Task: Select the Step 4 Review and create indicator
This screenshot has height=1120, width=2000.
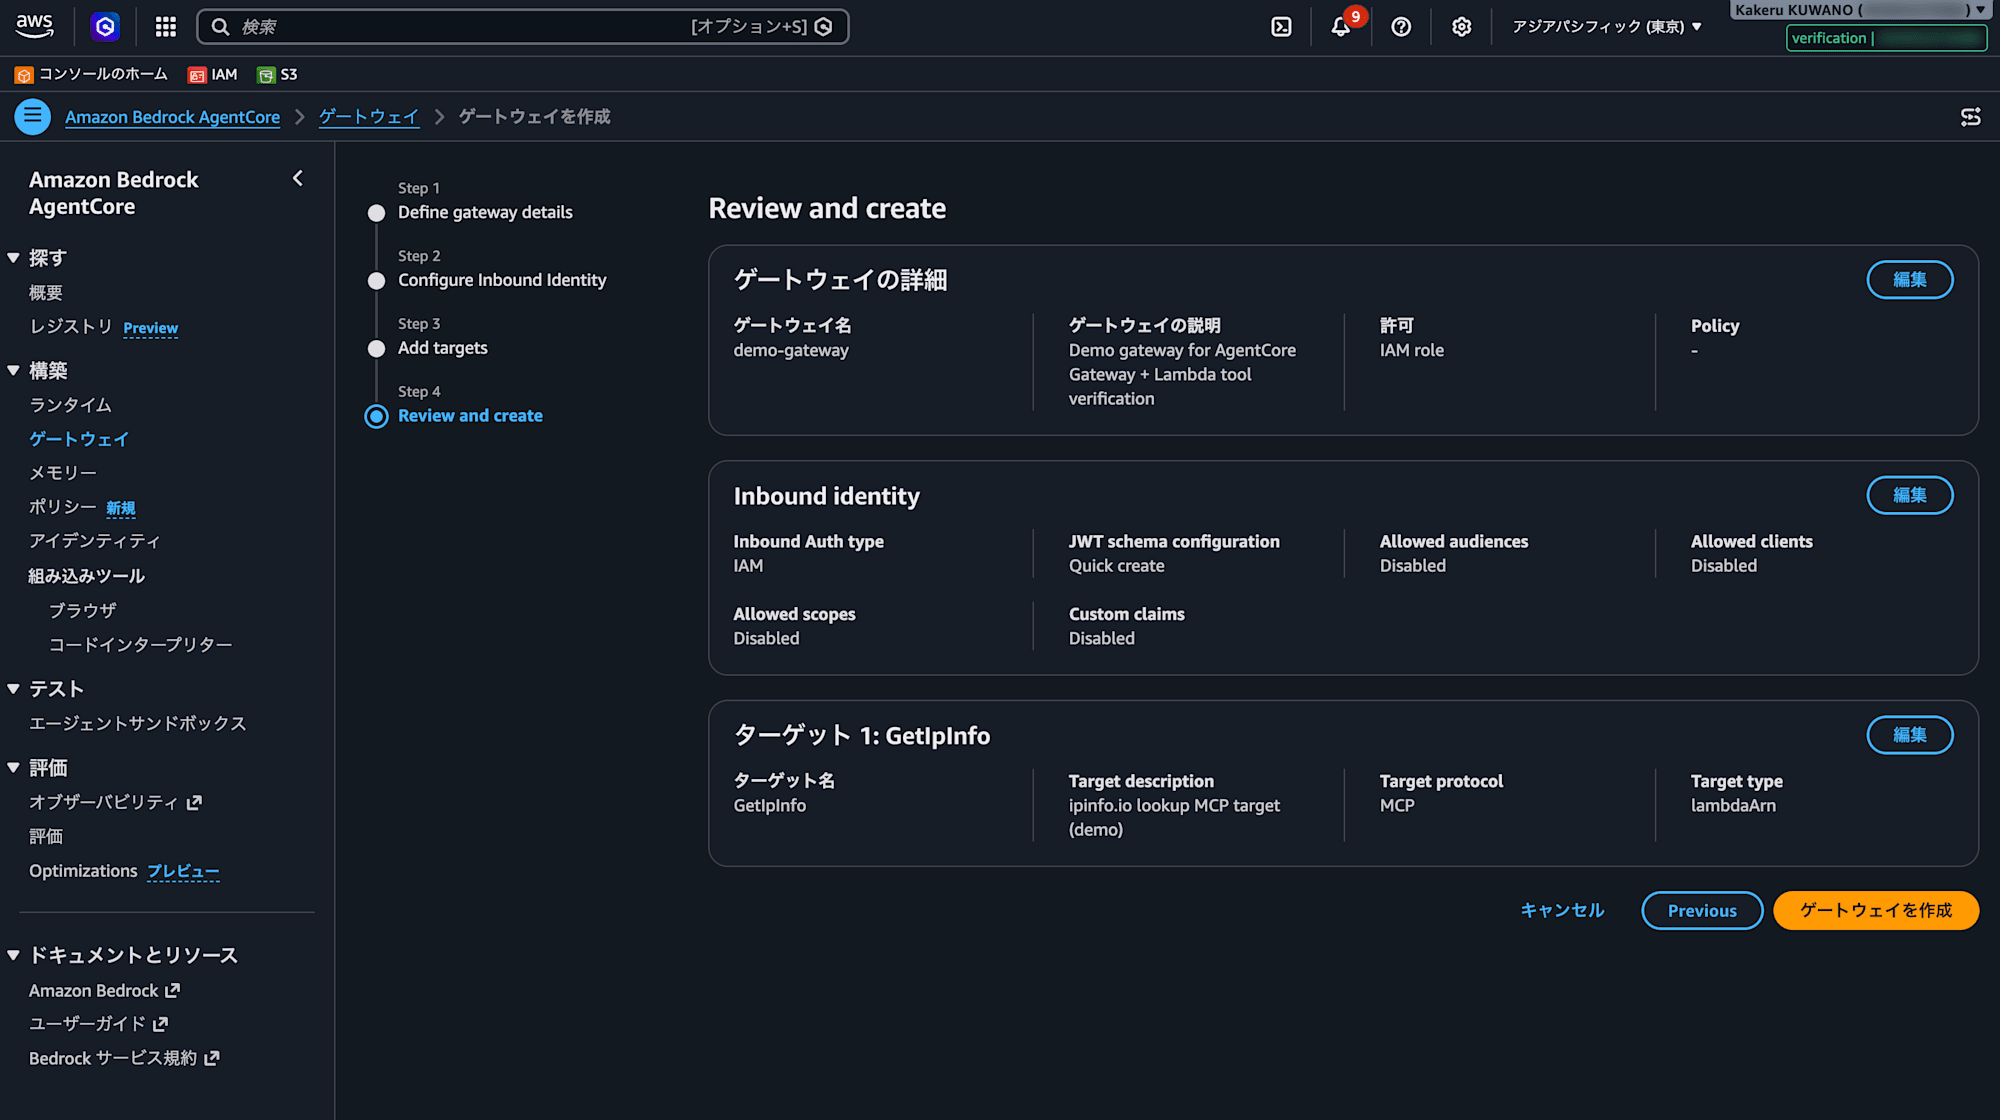Action: 376,416
